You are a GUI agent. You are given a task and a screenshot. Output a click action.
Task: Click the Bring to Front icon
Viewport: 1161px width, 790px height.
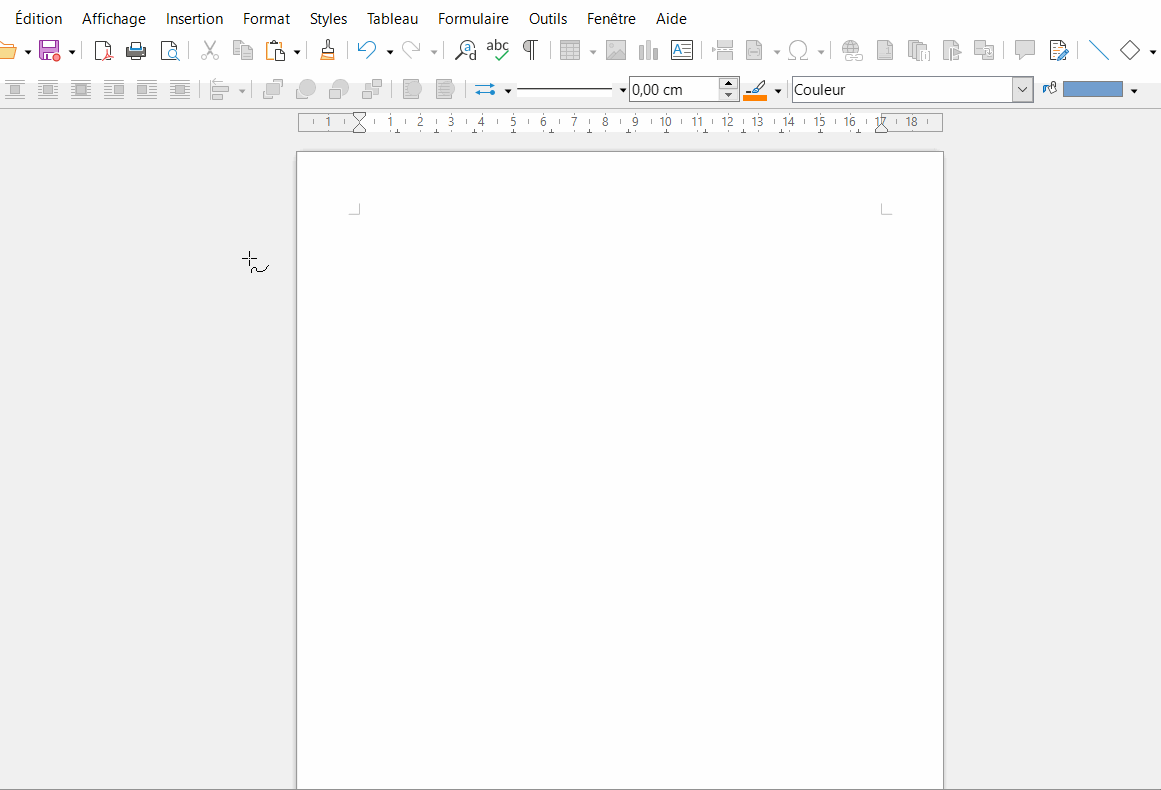click(273, 90)
